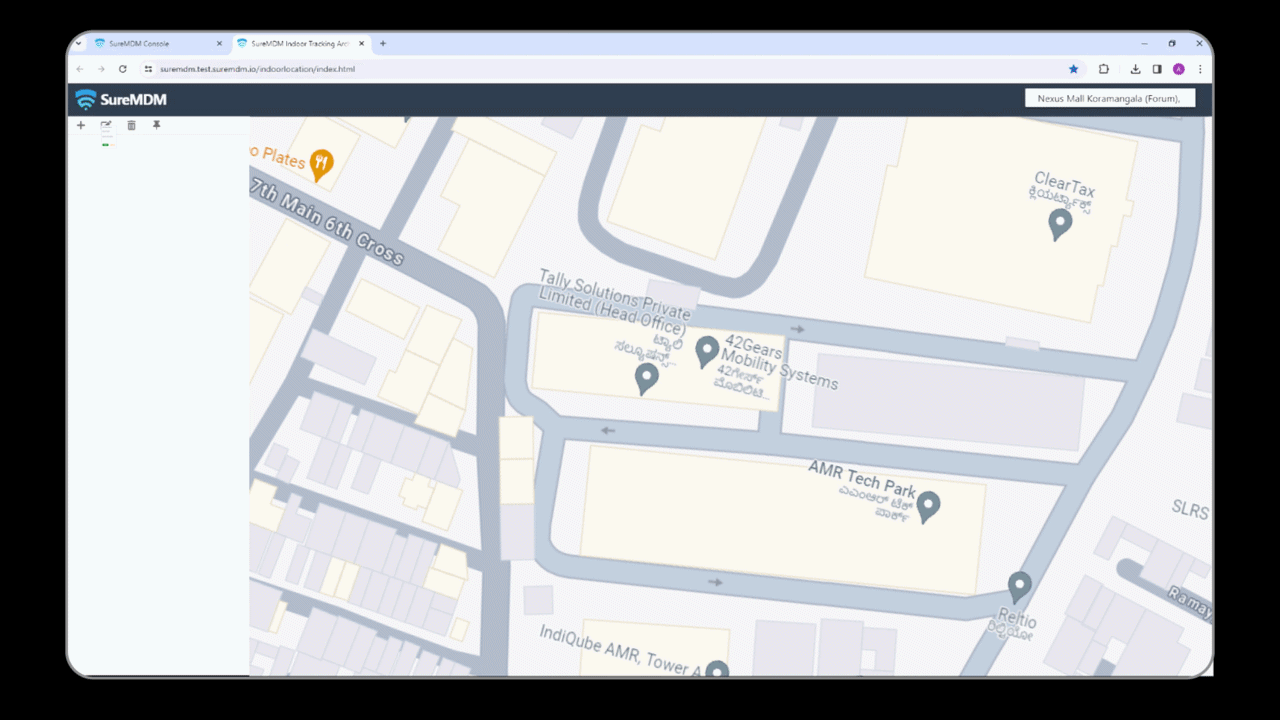Click the edit pencil icon in sidebar toolbar
The image size is (1280, 720).
106,125
